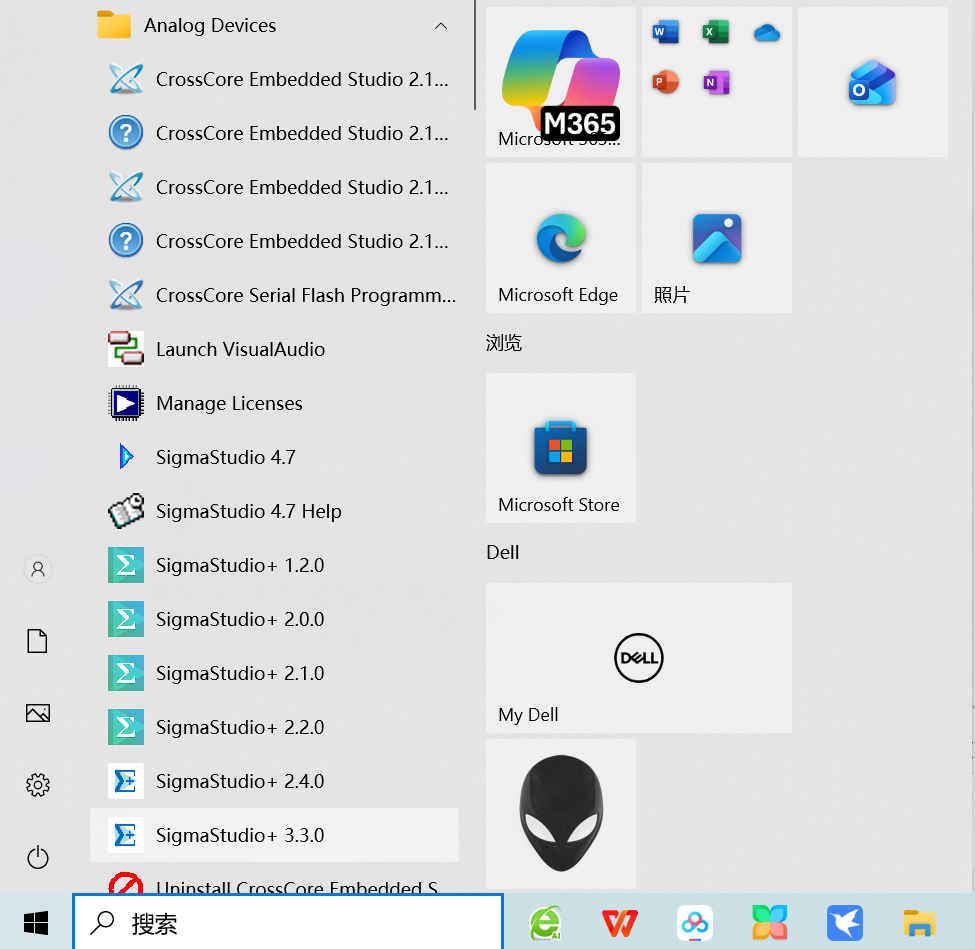This screenshot has height=949, width=975.
Task: Click the SigmaStudio+ 1.2.0 sigma icon
Action: [126, 565]
